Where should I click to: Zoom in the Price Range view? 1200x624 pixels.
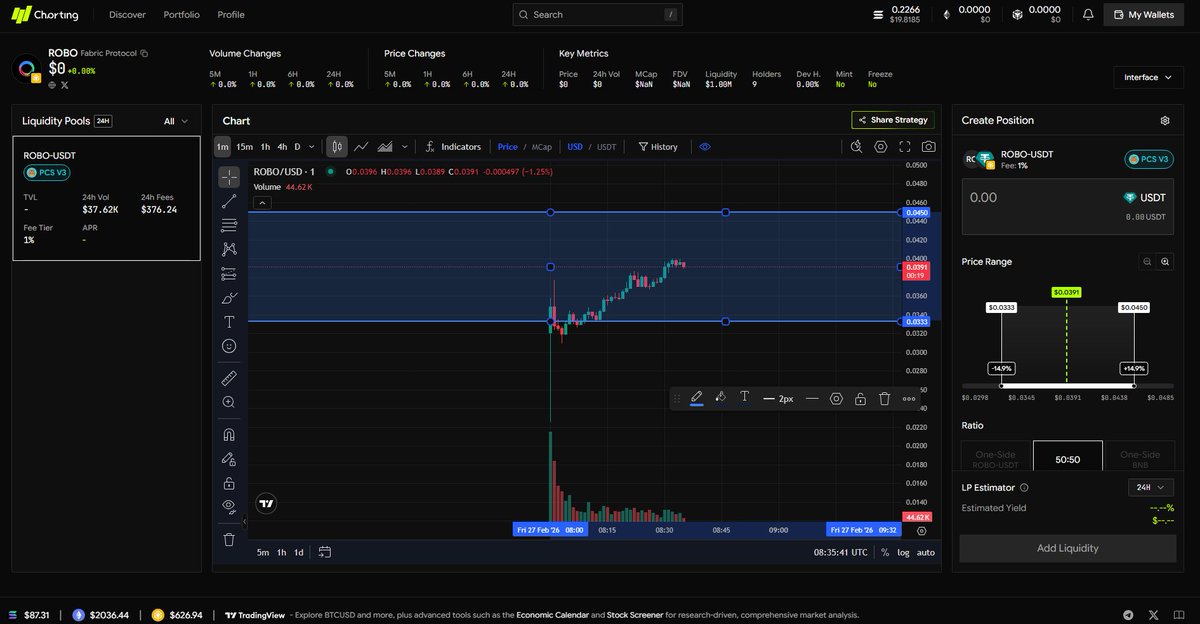[x=1165, y=262]
